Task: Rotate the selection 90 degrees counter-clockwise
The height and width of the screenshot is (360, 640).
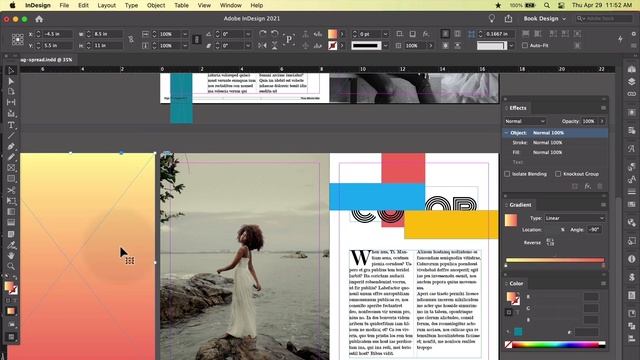Action: [x=275, y=34]
